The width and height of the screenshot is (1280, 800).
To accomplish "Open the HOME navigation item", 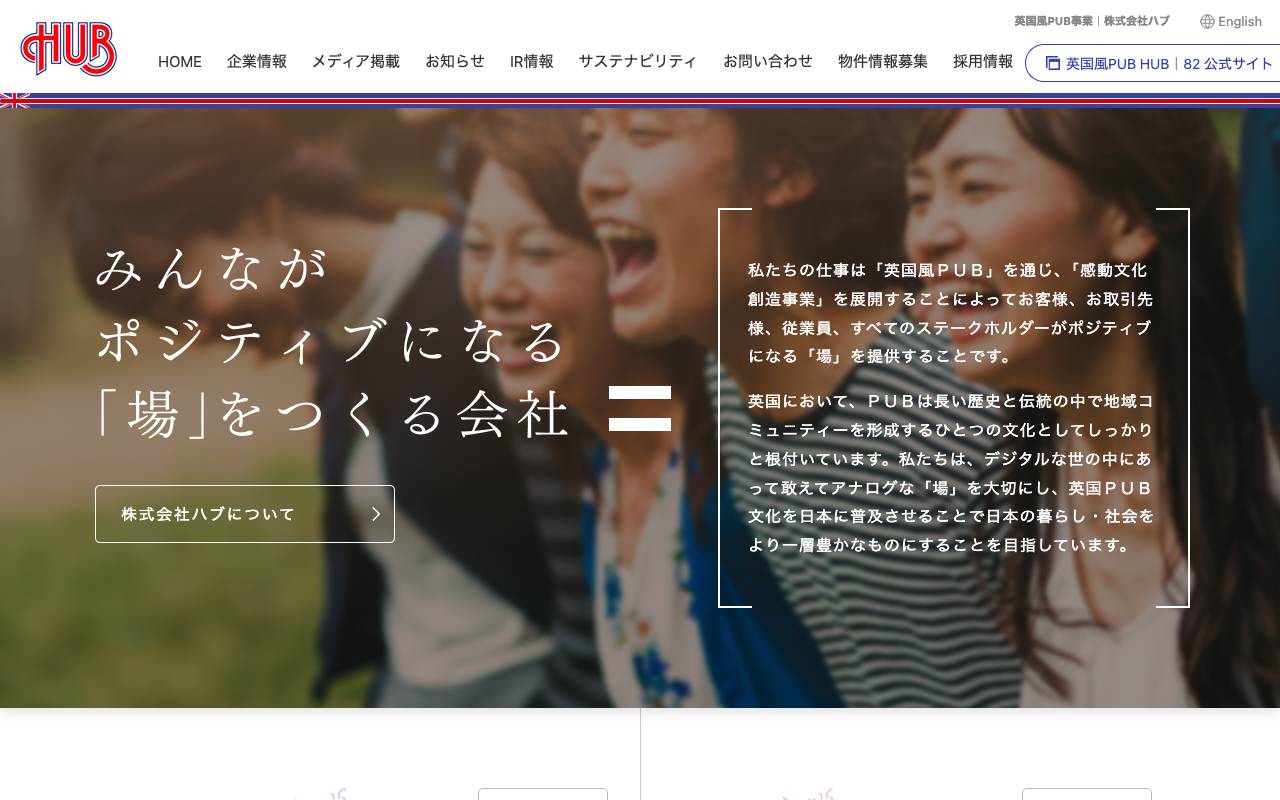I will coord(179,62).
